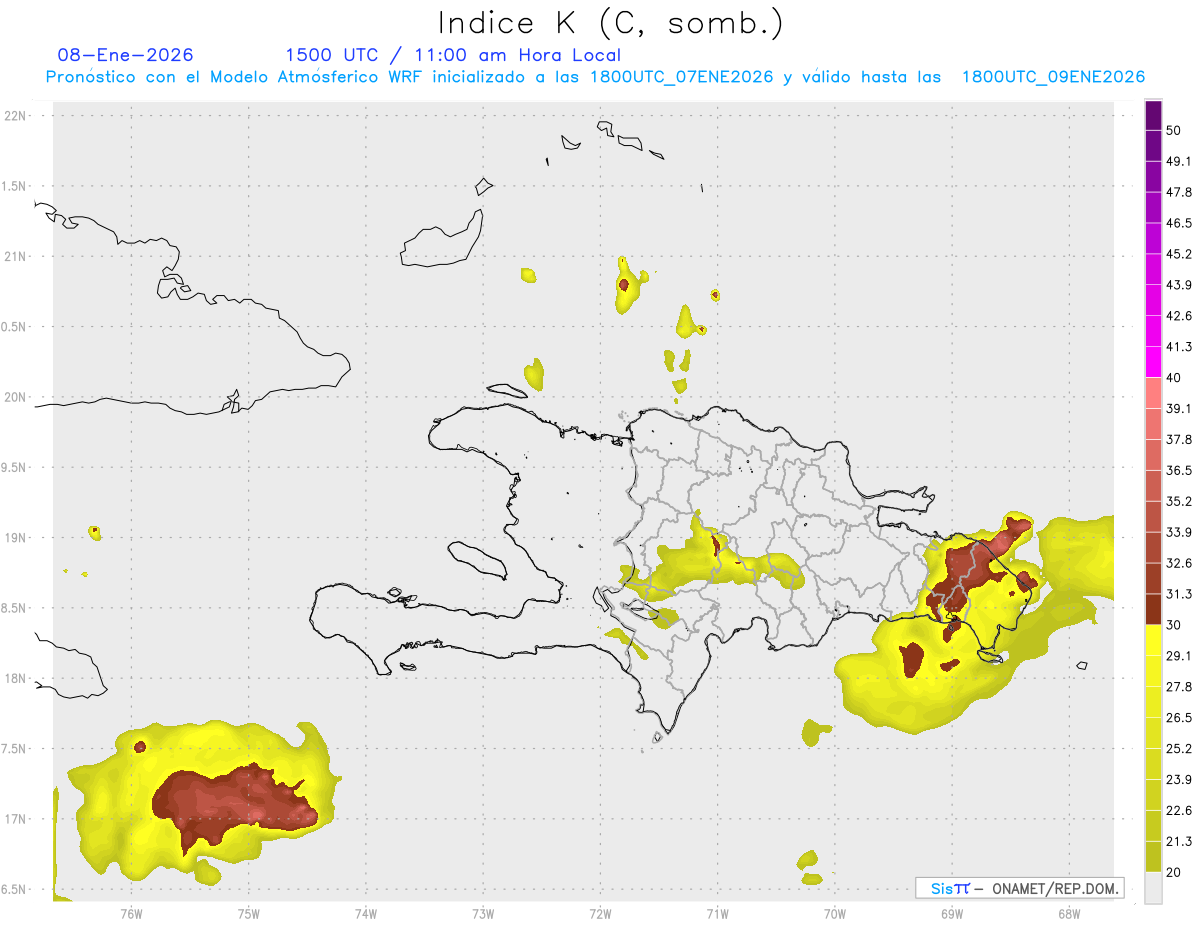This screenshot has width=1200, height=927.
Task: Click the "71W" longitude label
Action: pos(717,914)
